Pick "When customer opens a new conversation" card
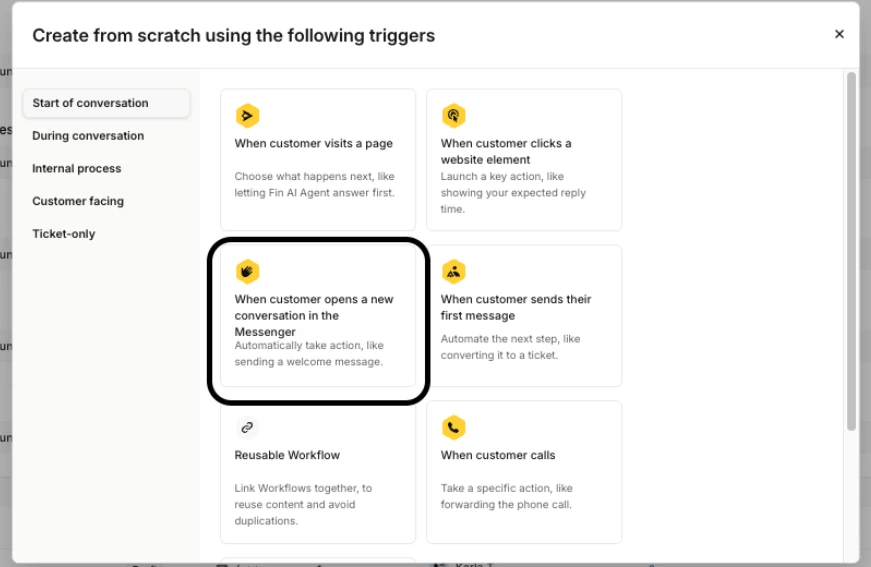871x567 pixels. 314,315
